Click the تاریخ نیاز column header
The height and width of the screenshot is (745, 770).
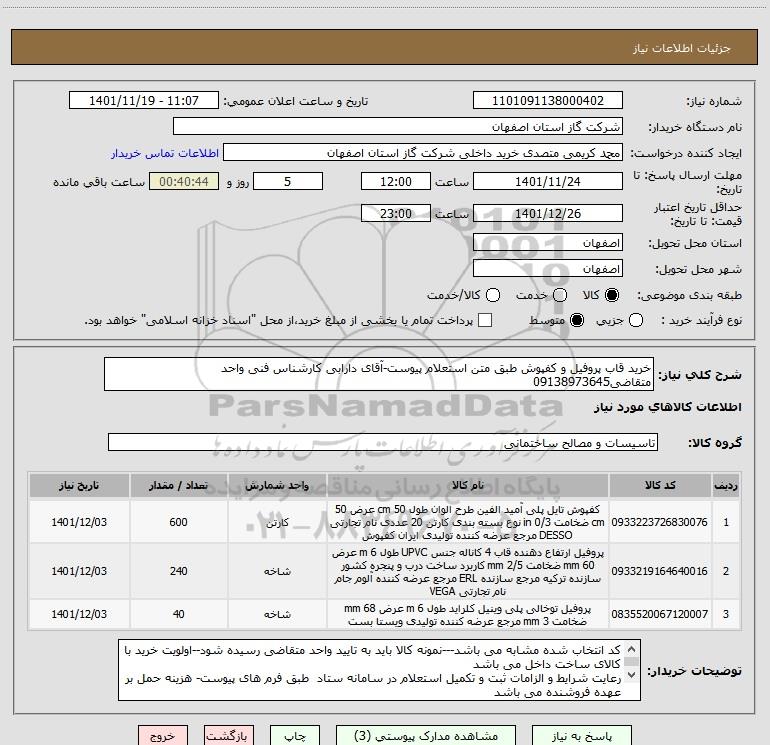(x=79, y=485)
